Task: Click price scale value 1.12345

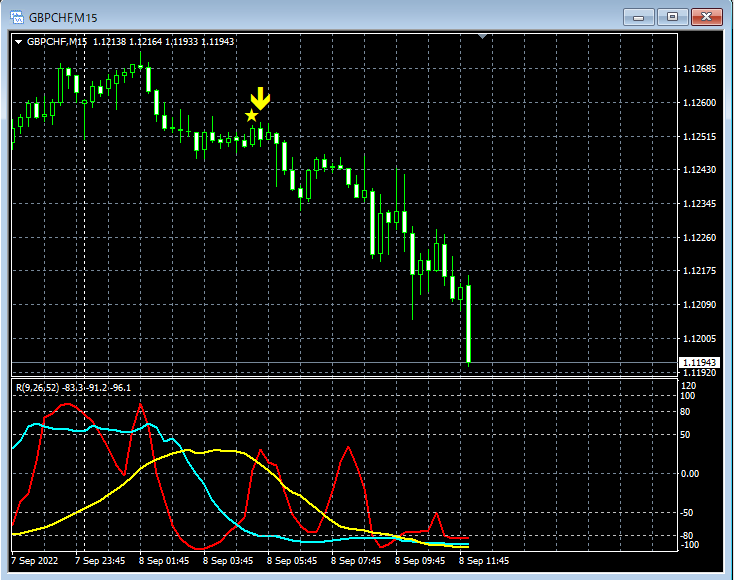Action: (x=699, y=203)
